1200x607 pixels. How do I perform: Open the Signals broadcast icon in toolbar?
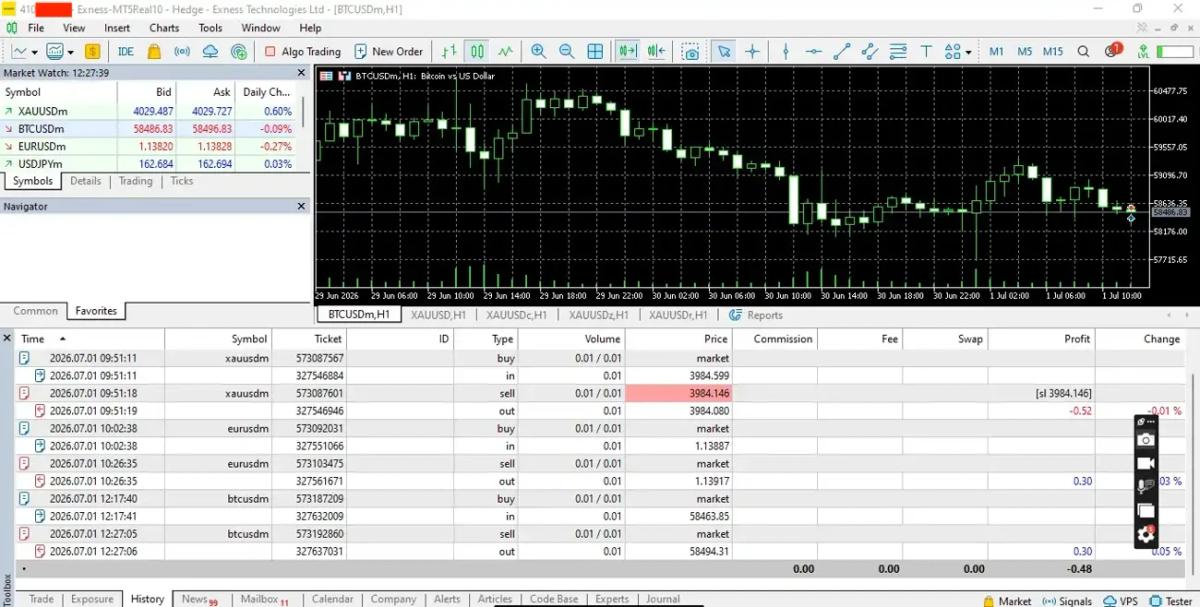[x=182, y=51]
